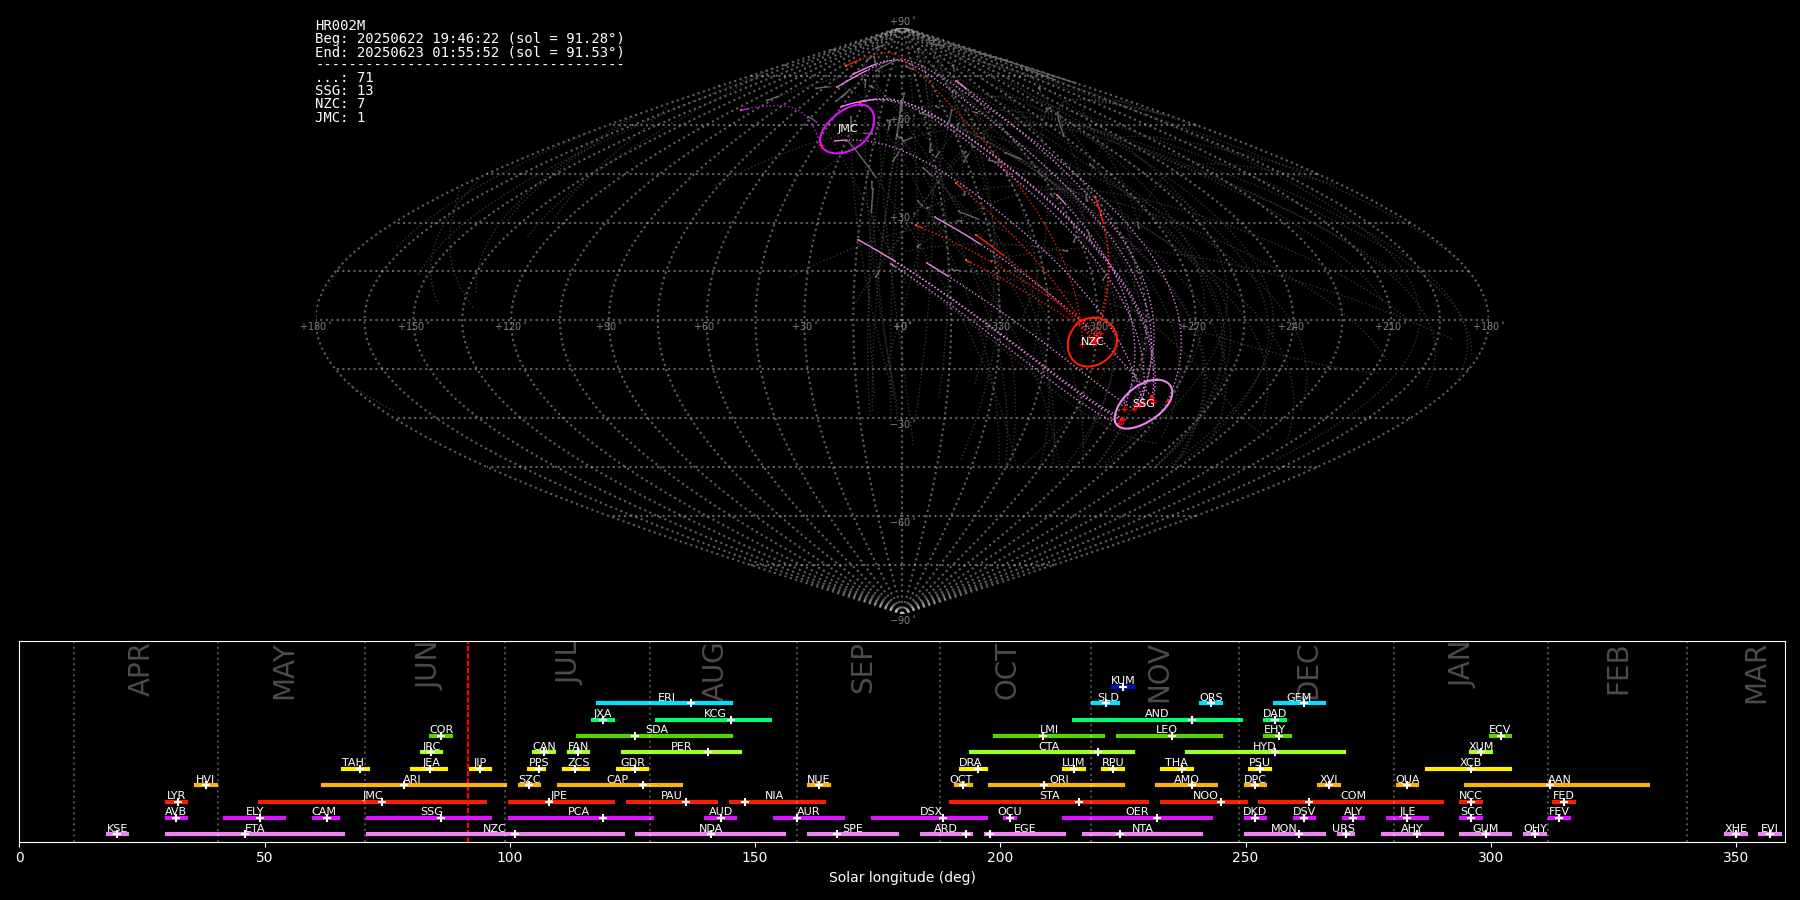
Task: Click the Beg: 20250622 19:46:22 timestamp line
Action: click(469, 39)
